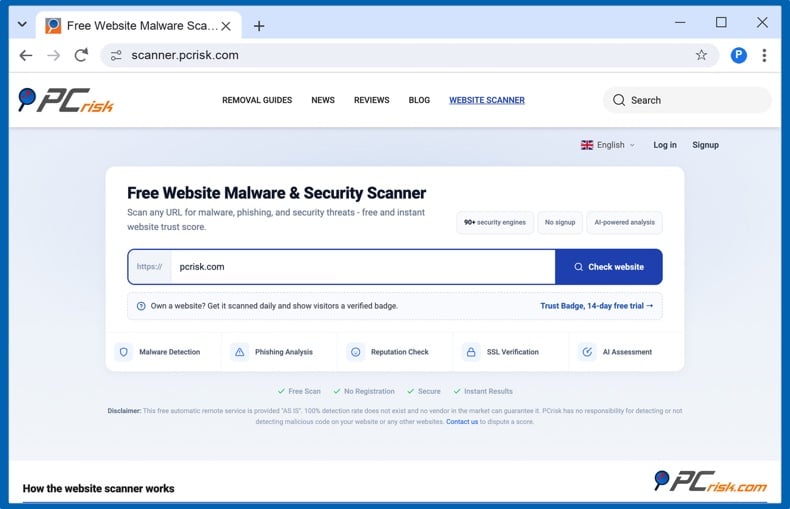
Task: Click the PCrisk logo in header
Action: coord(66,100)
